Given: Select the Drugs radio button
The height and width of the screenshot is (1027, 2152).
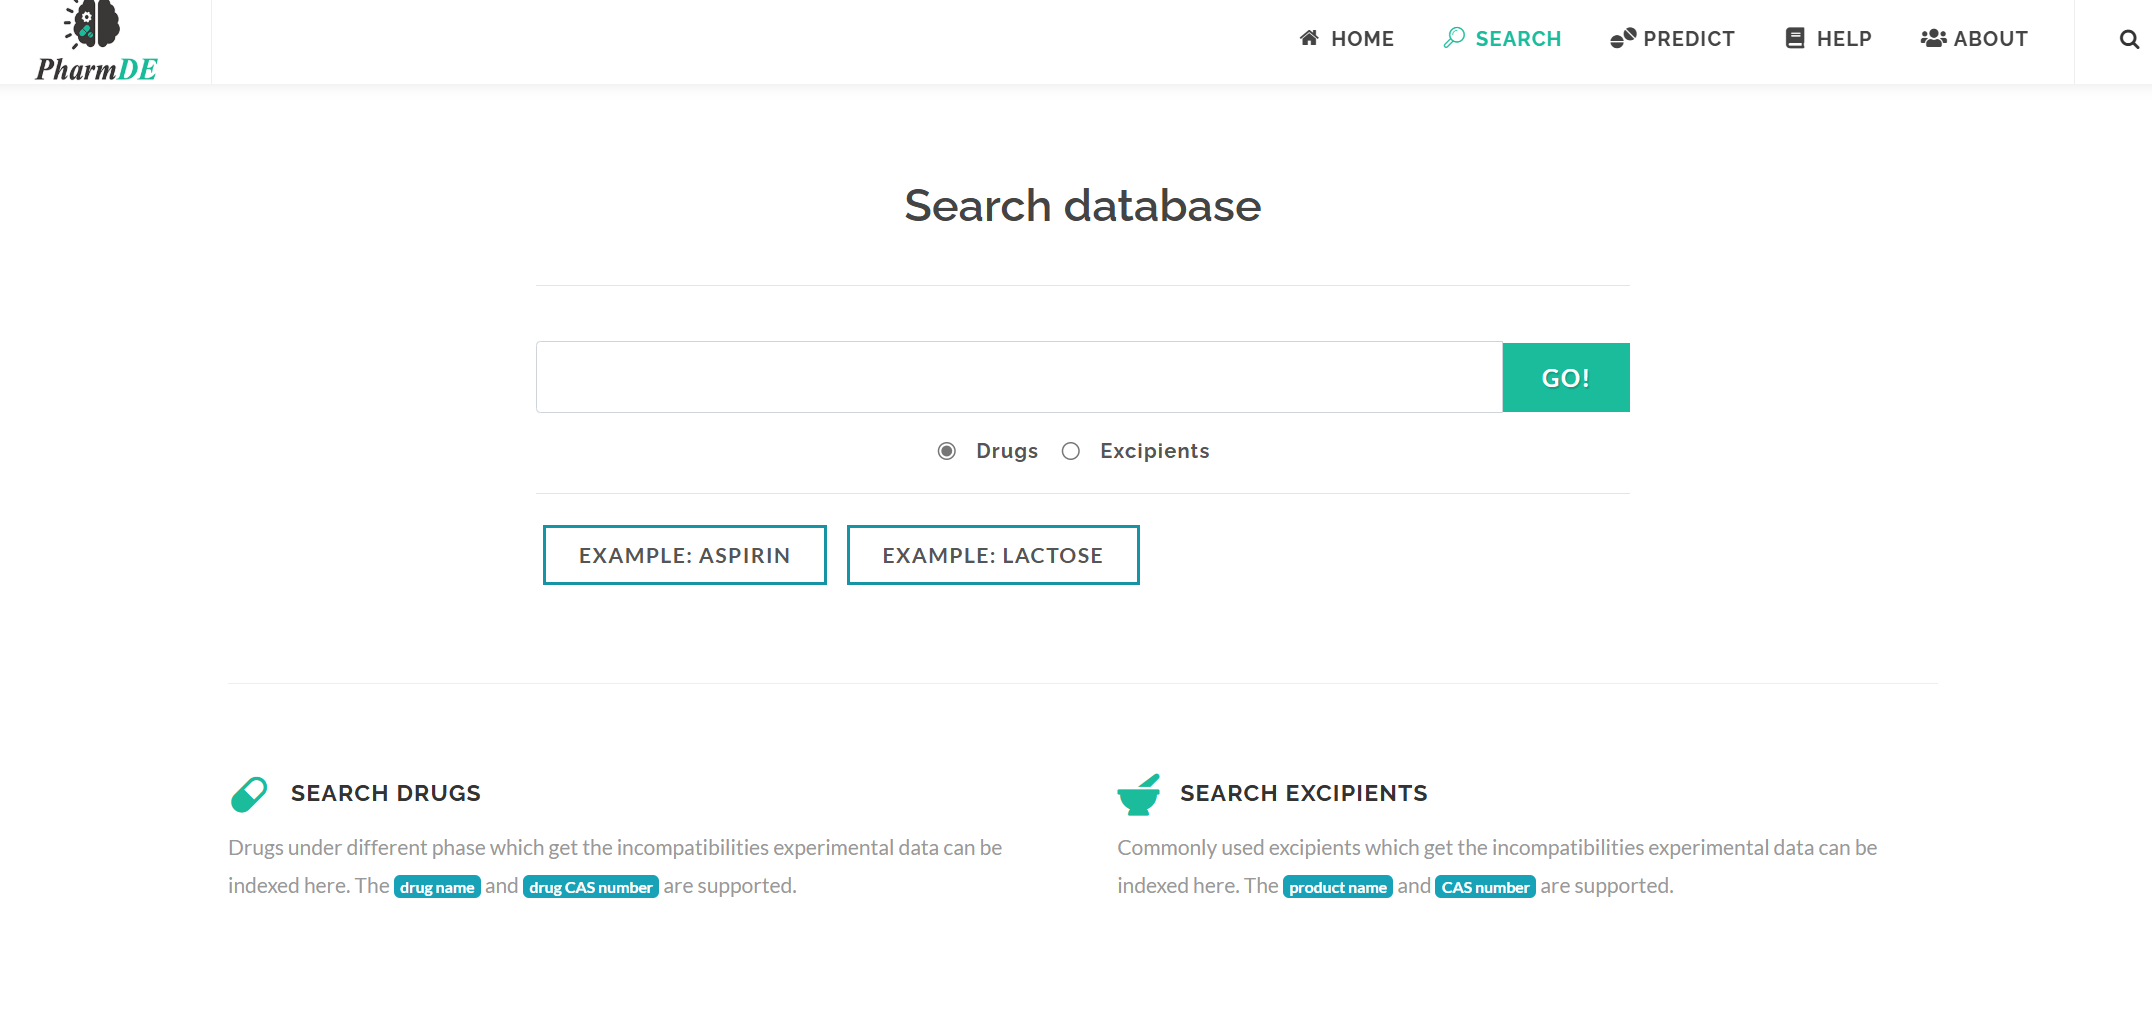Looking at the screenshot, I should point(947,451).
